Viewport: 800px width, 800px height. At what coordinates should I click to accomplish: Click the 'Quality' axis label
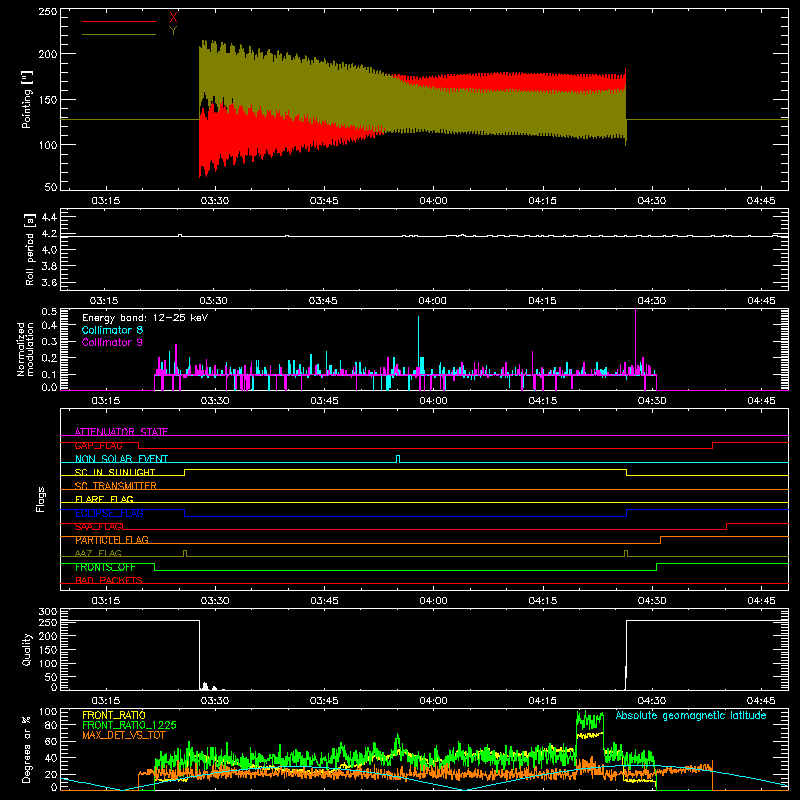[27, 649]
